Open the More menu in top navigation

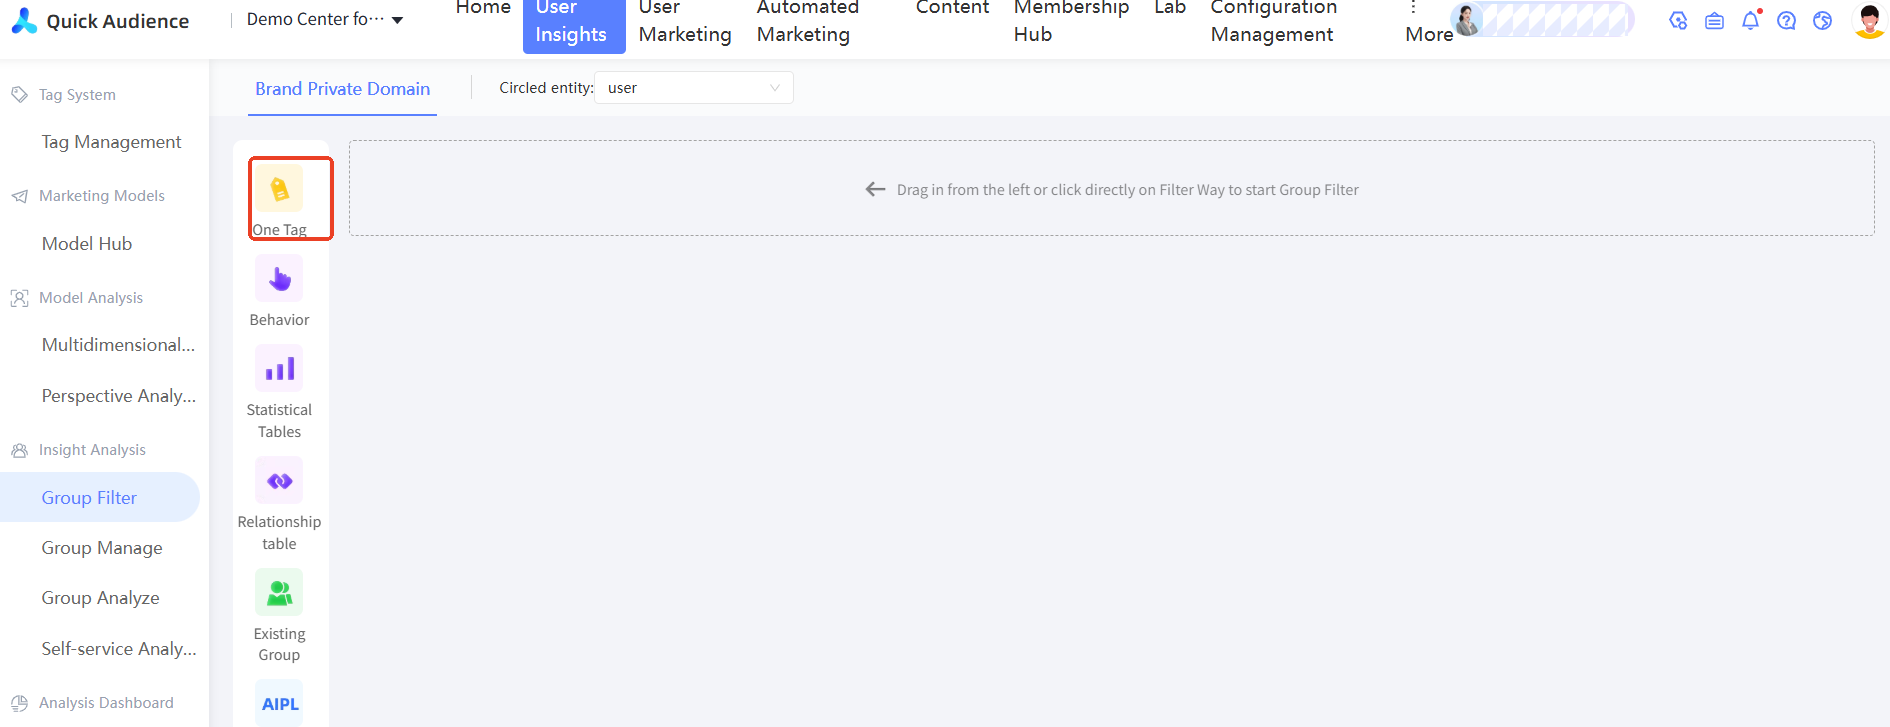1428,22
